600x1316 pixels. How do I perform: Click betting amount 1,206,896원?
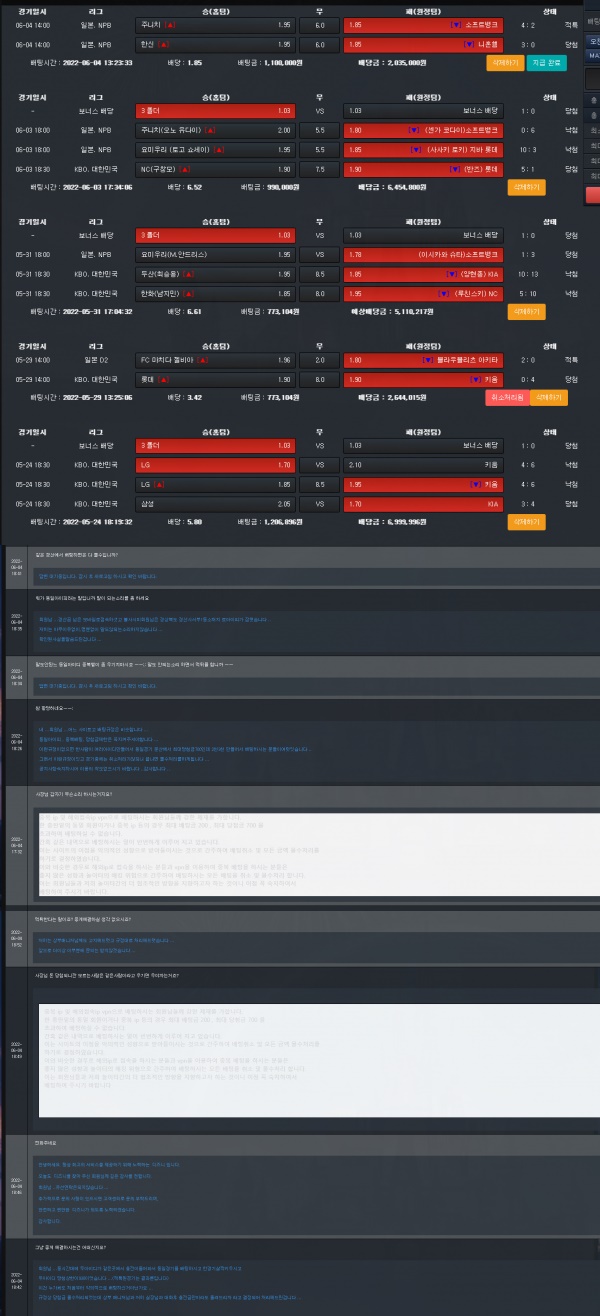click(x=282, y=522)
